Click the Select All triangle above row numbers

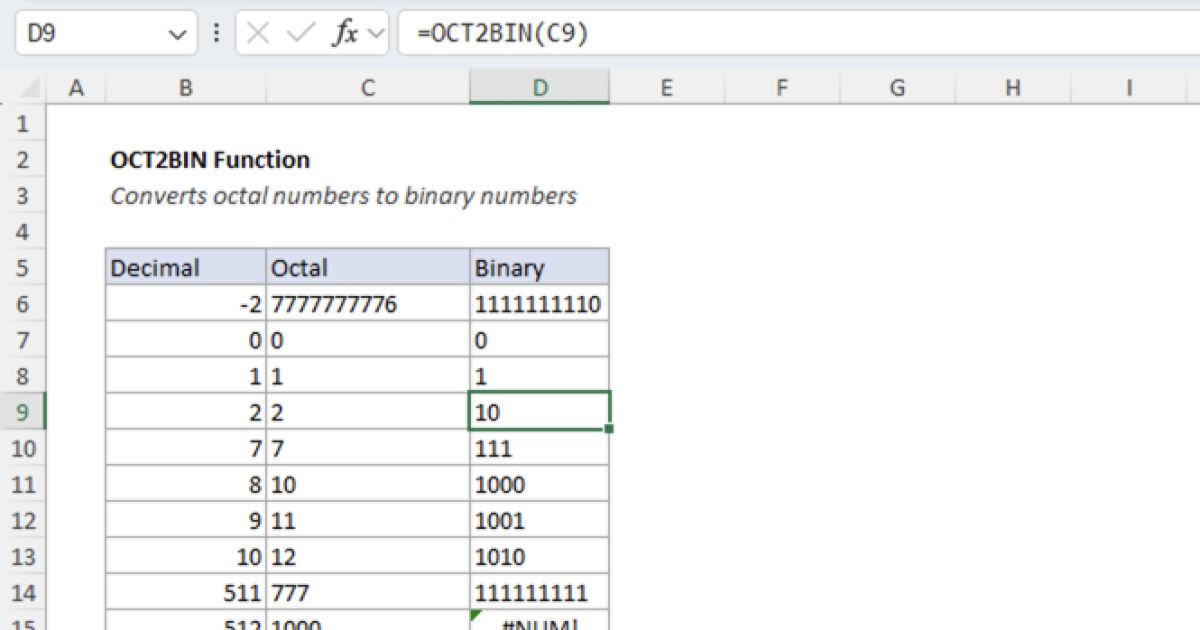[x=30, y=88]
